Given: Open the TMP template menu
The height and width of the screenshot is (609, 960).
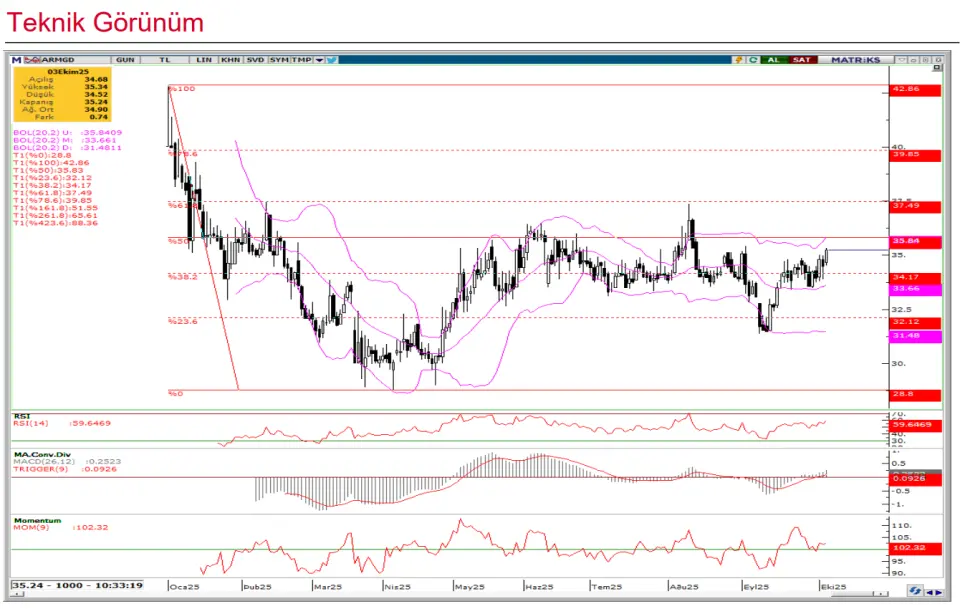Looking at the screenshot, I should [301, 60].
